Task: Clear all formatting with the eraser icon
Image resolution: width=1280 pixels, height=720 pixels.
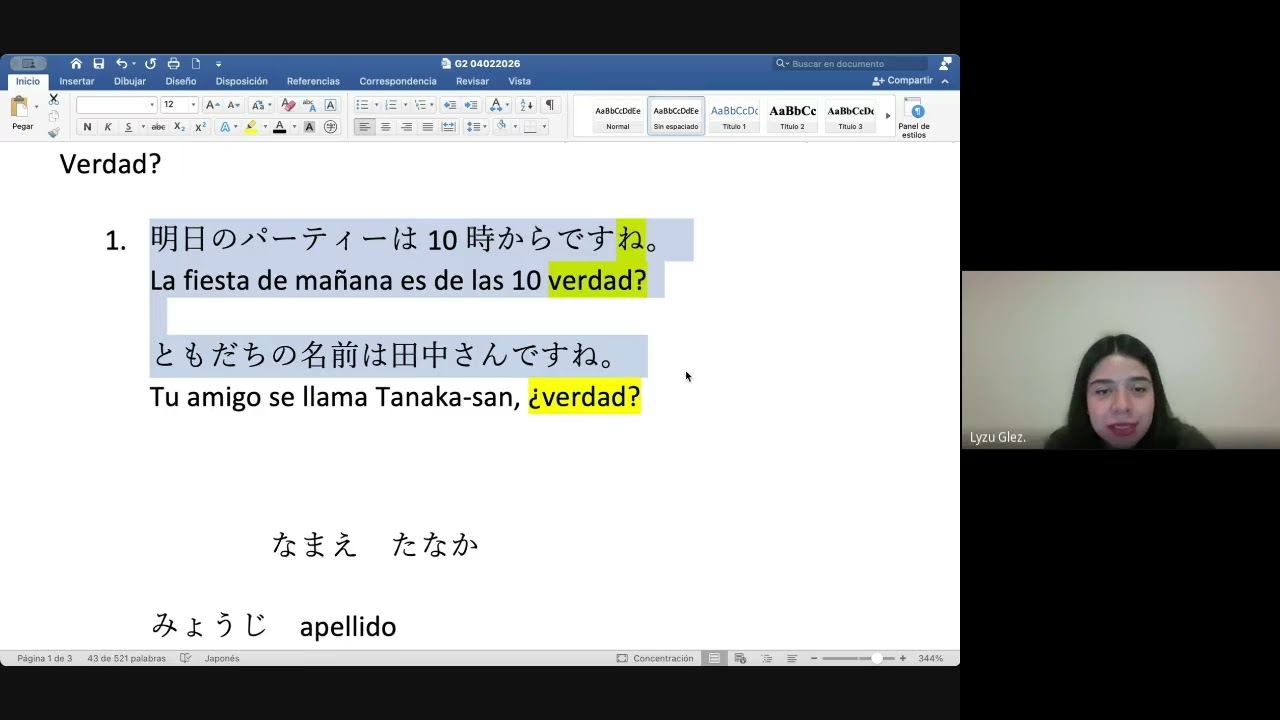Action: click(288, 105)
